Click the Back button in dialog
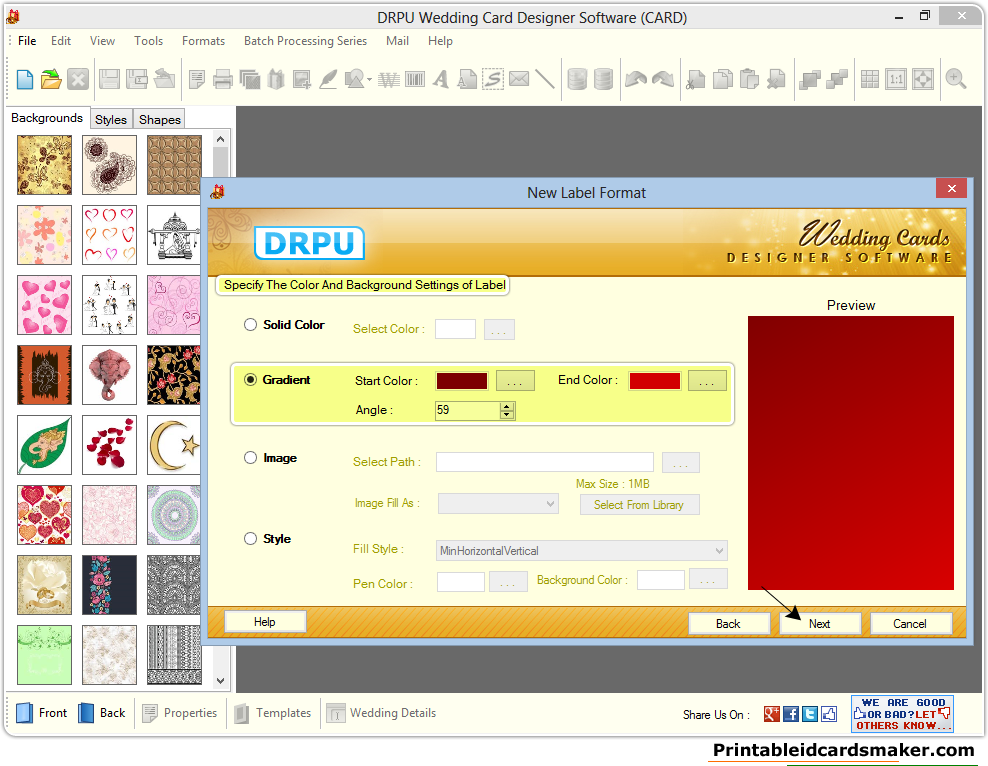The image size is (988, 766). pos(728,624)
